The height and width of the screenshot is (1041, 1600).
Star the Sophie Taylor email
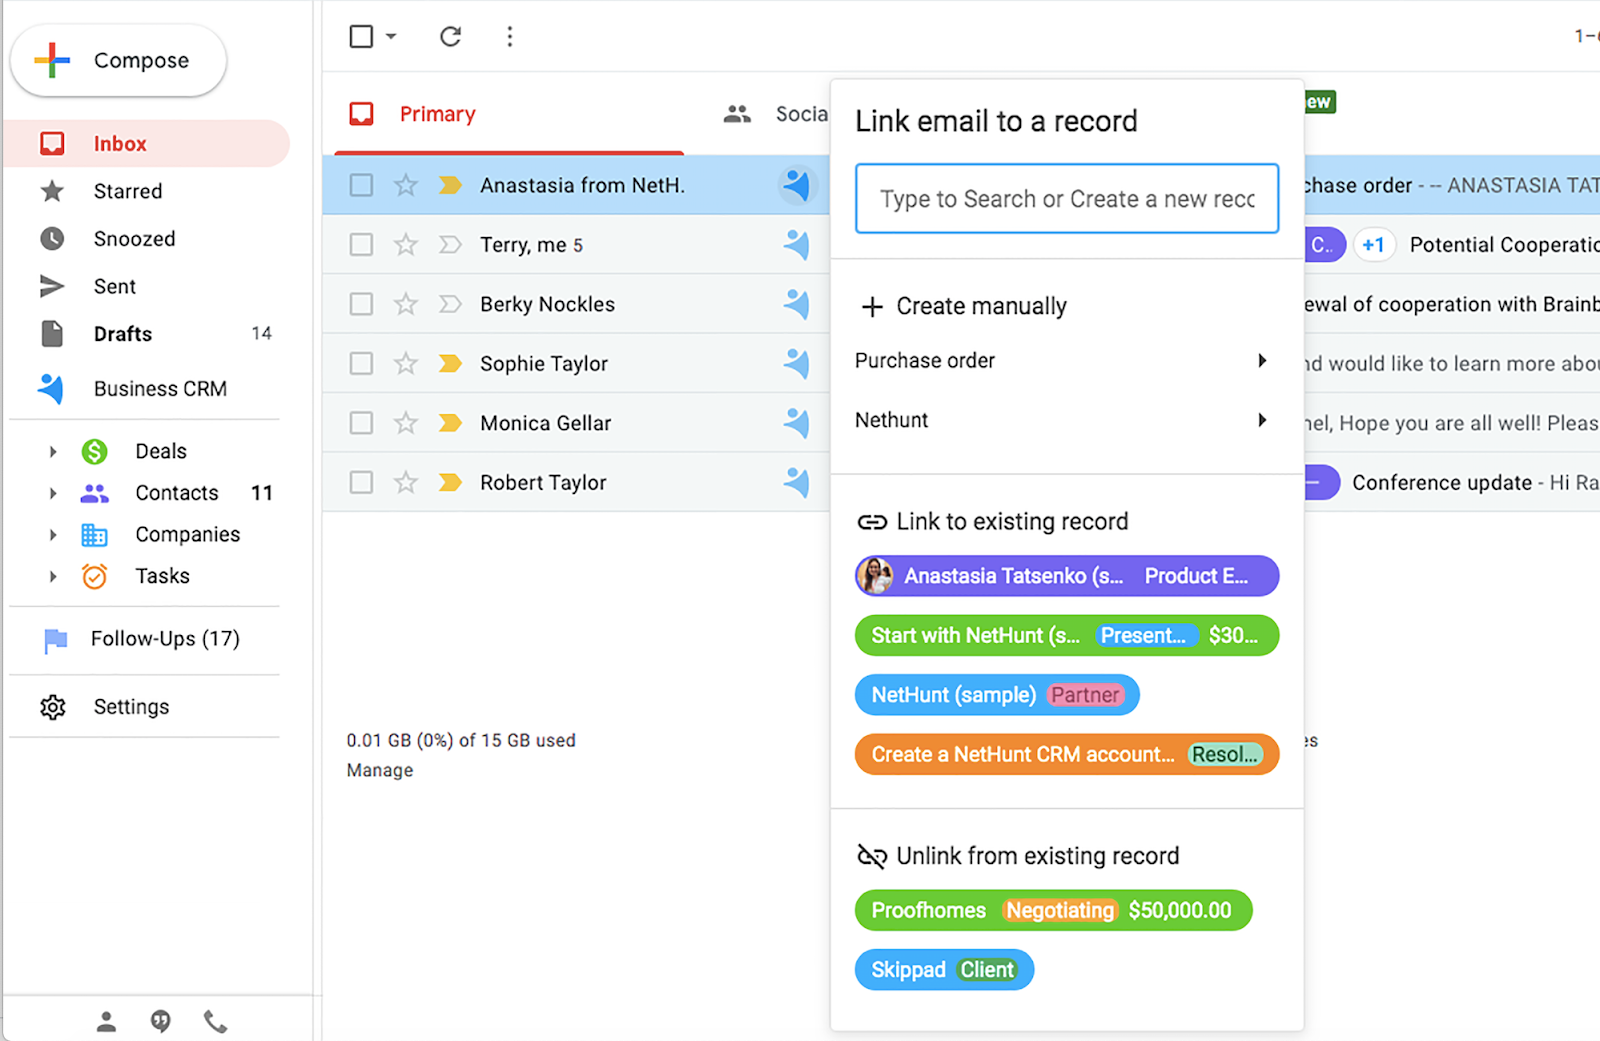coord(405,364)
